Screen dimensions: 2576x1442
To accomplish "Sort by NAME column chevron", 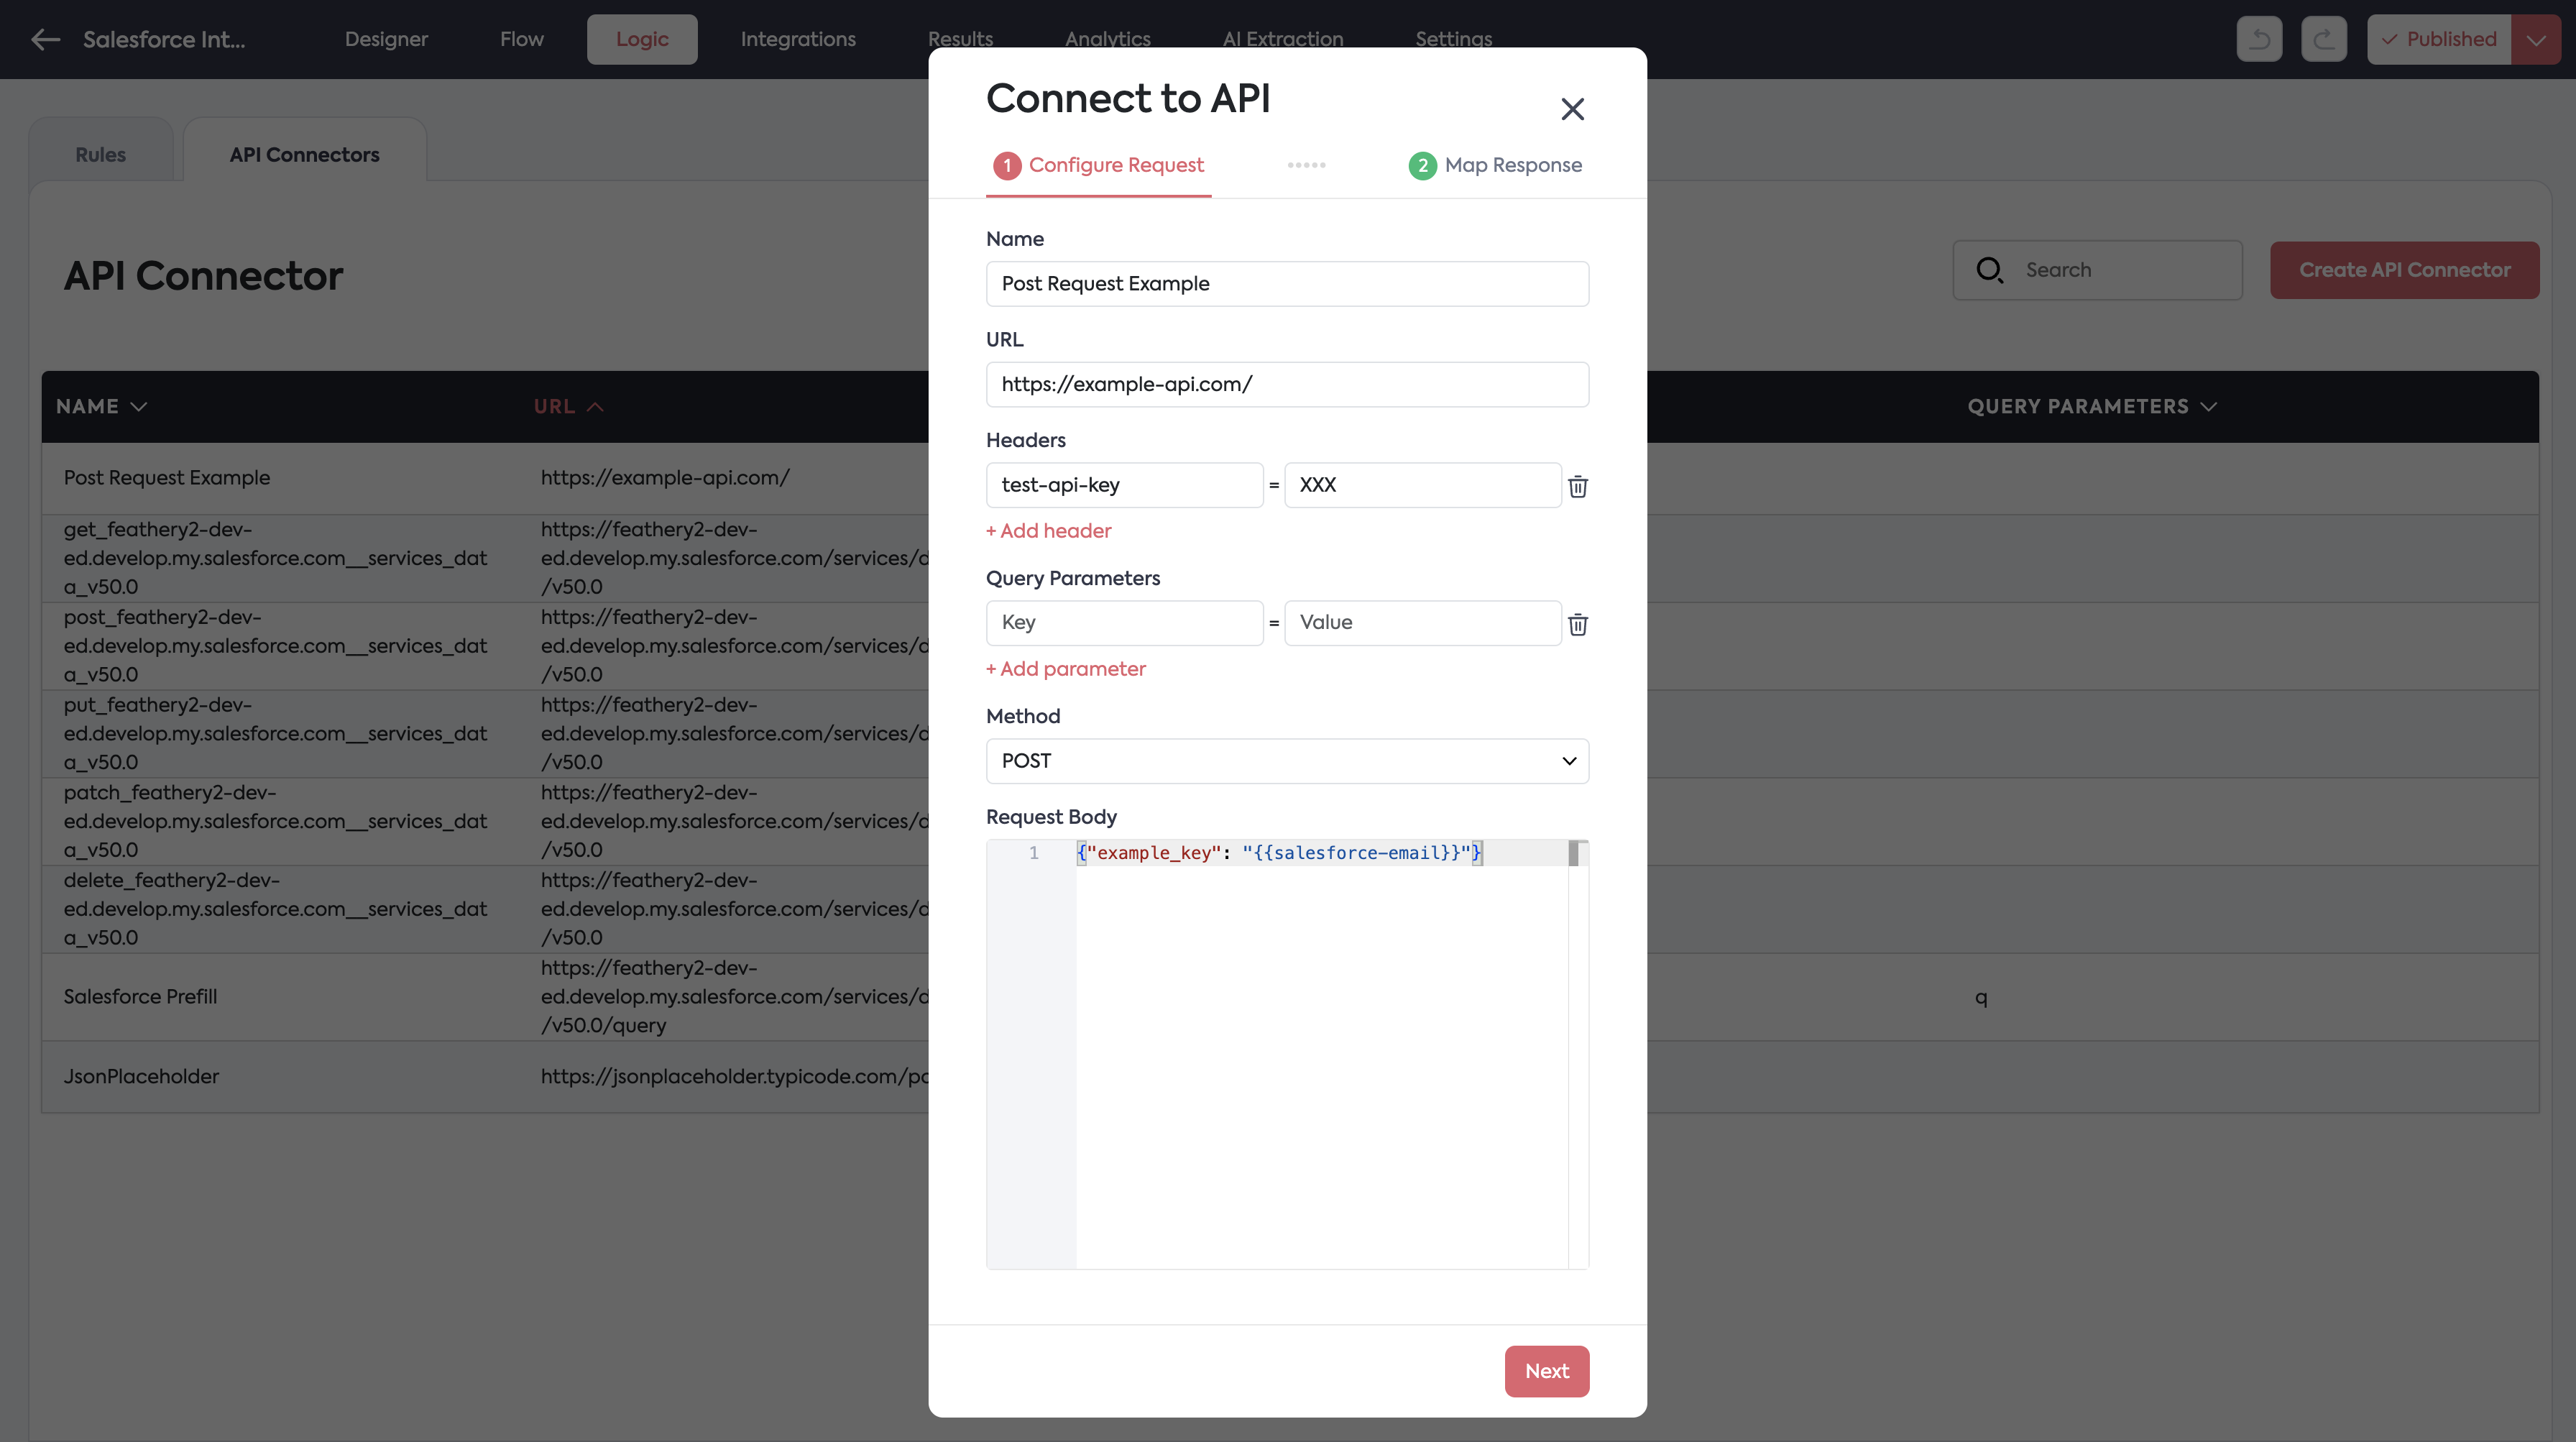I will 139,407.
